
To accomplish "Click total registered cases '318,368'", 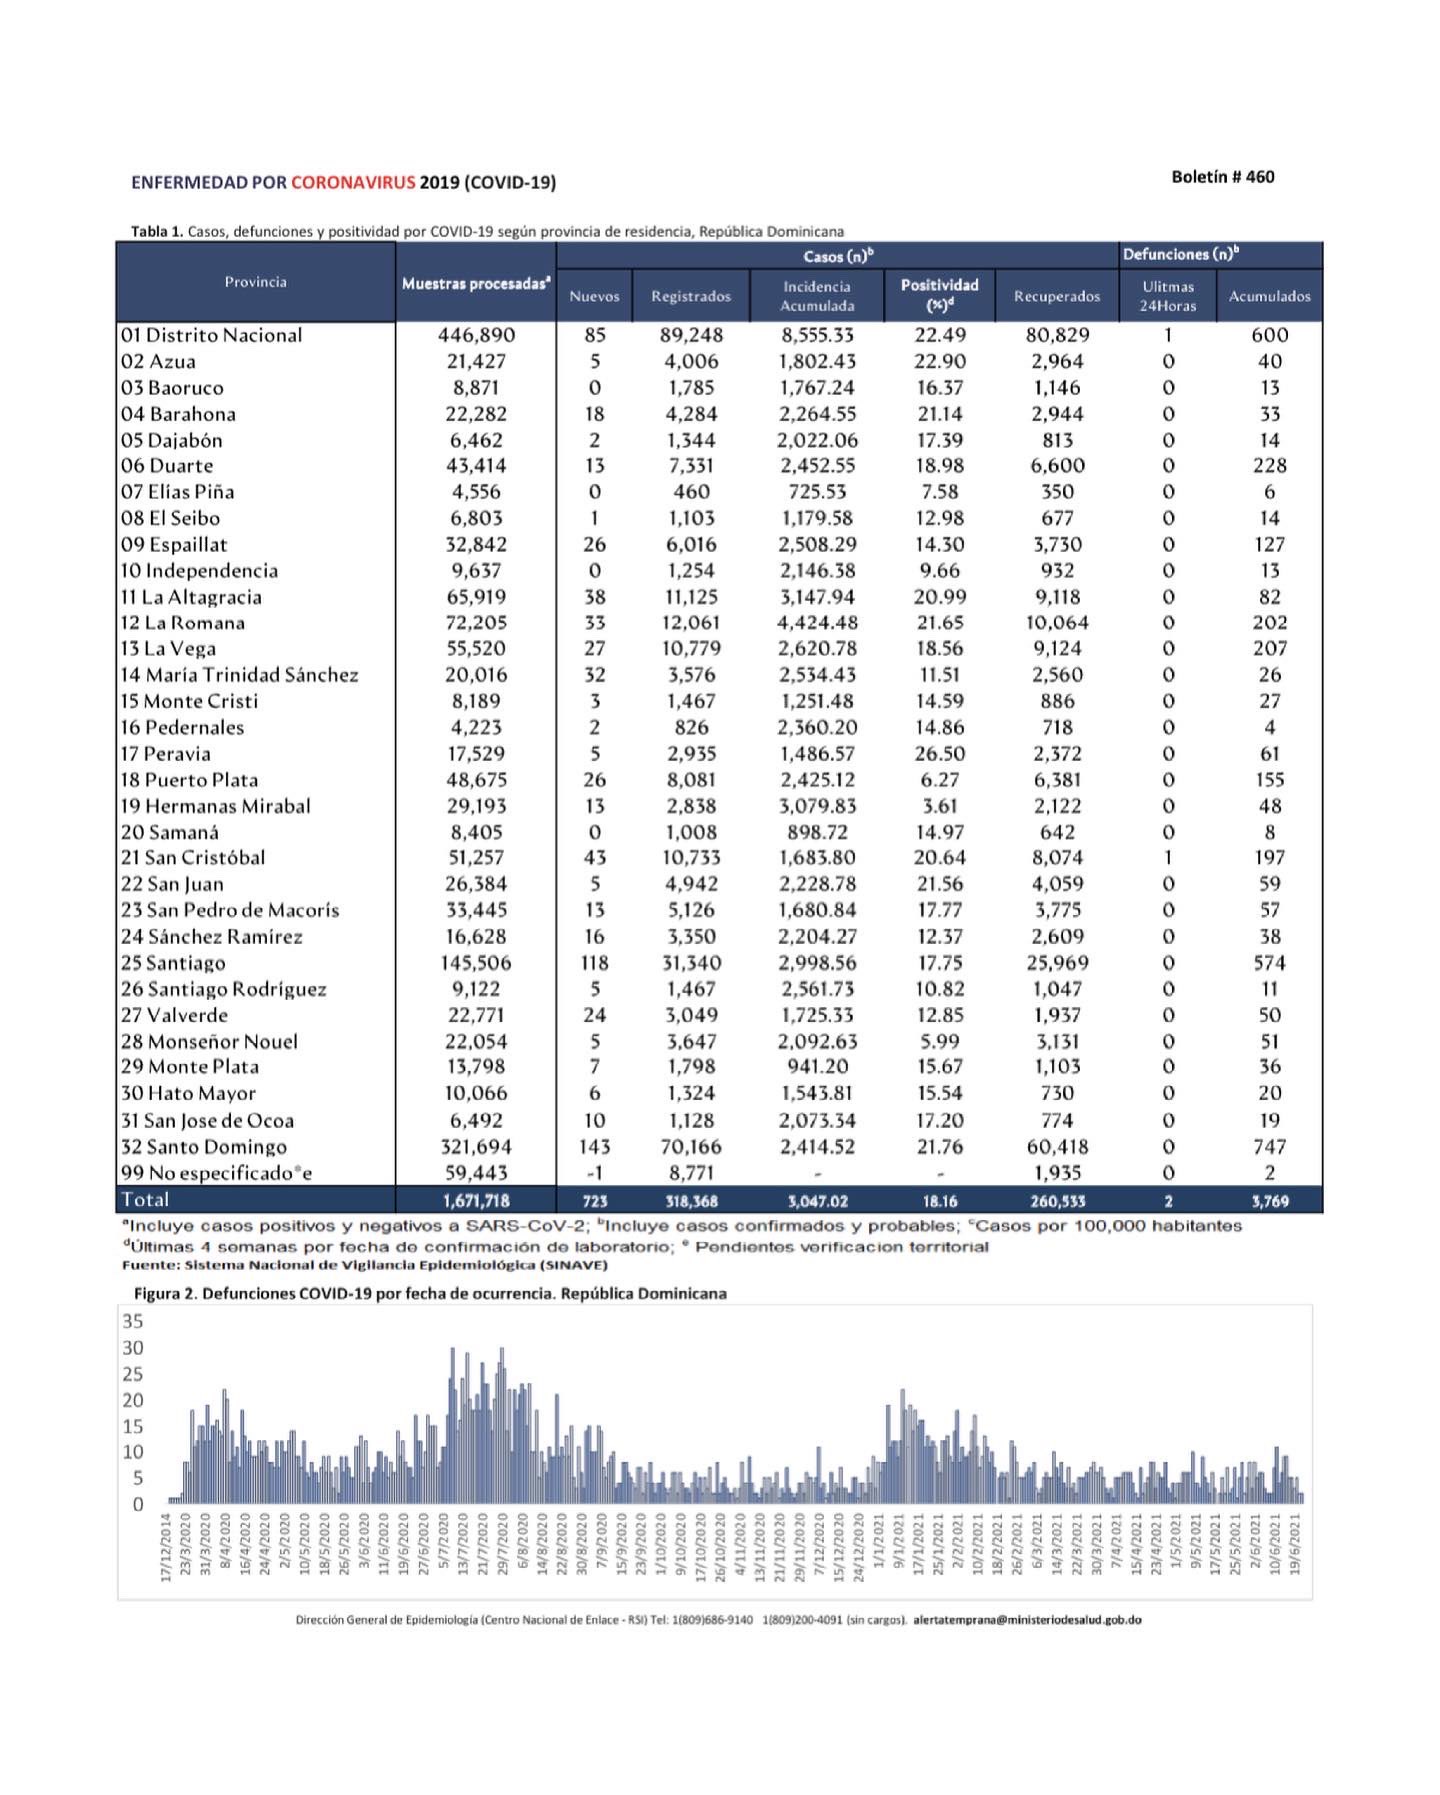I will 691,1201.
